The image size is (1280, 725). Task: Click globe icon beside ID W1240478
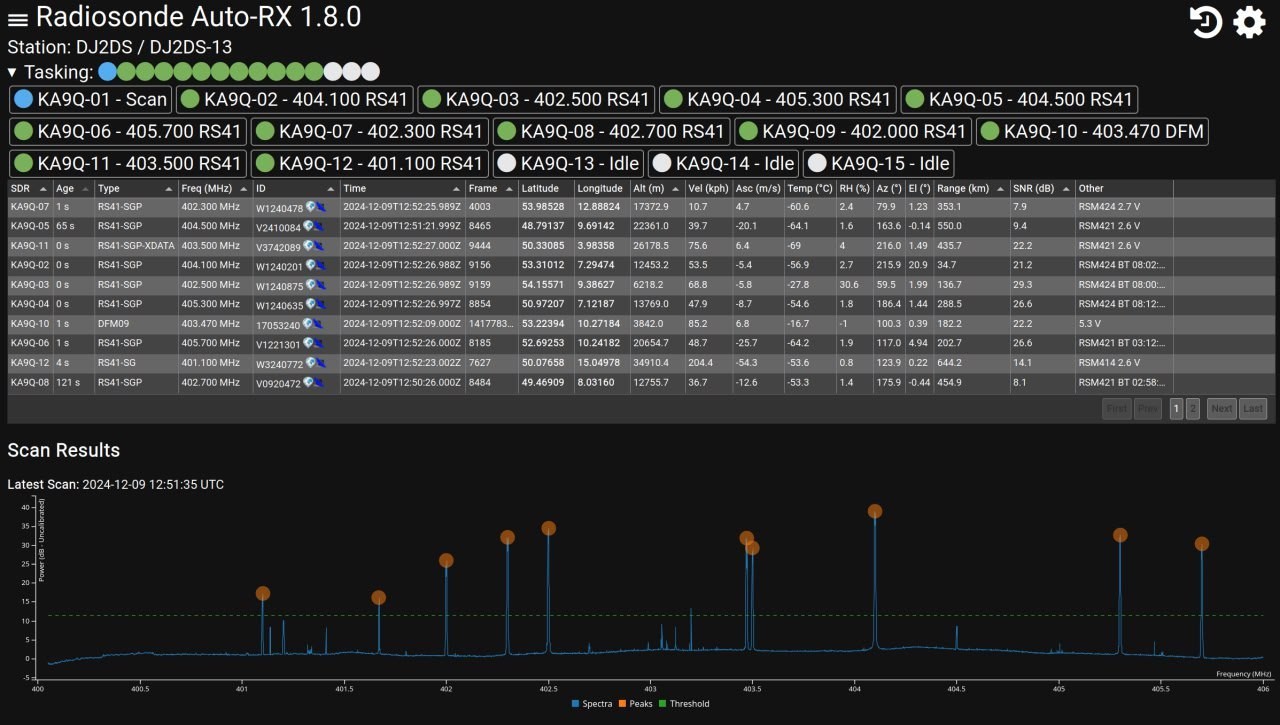(x=311, y=207)
